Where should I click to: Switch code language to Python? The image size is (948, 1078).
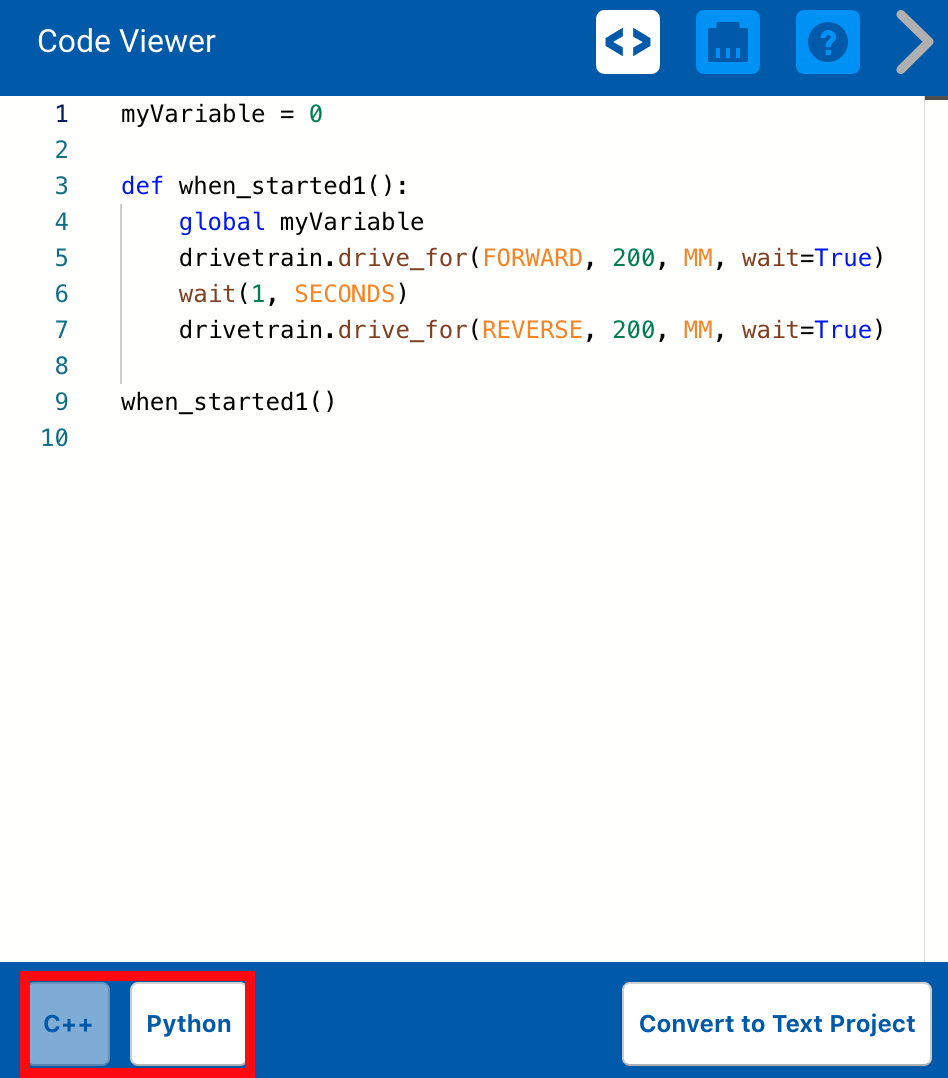pos(188,1023)
